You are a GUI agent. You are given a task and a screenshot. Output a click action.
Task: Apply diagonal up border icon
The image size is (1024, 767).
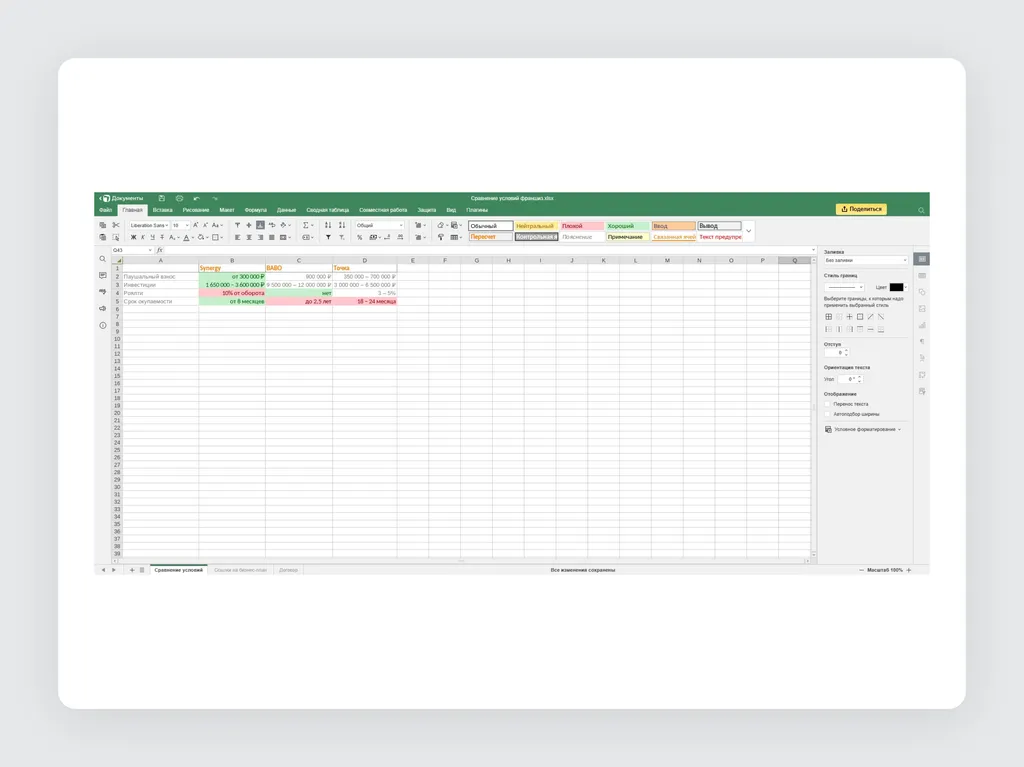[x=871, y=317]
